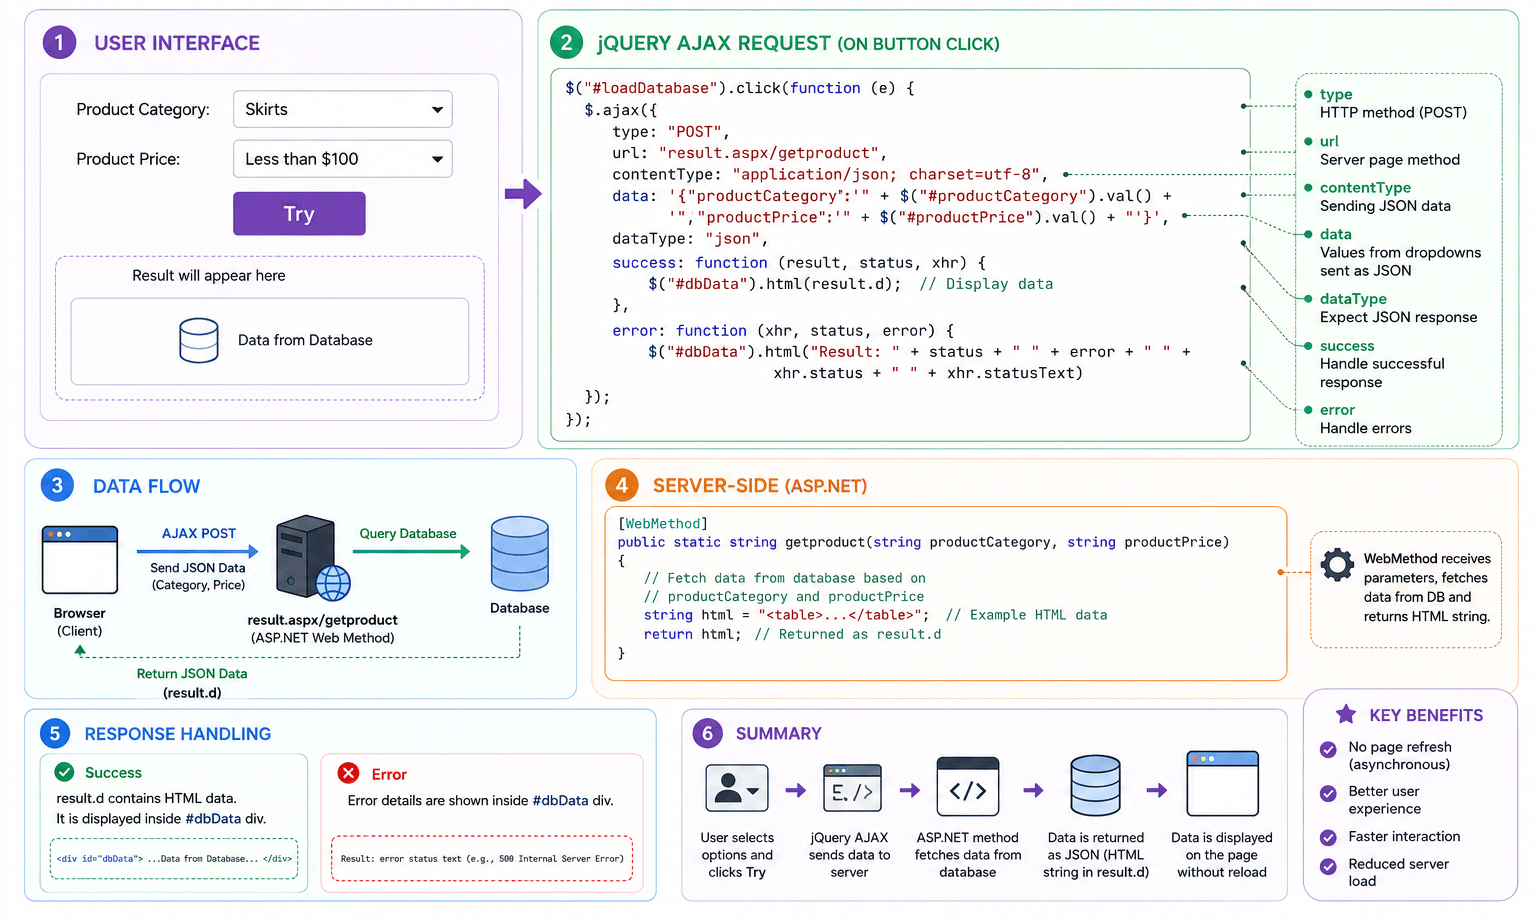1536x921 pixels.
Task: Click the 'RESPONSE HANDLING' section heading
Action: tap(178, 734)
